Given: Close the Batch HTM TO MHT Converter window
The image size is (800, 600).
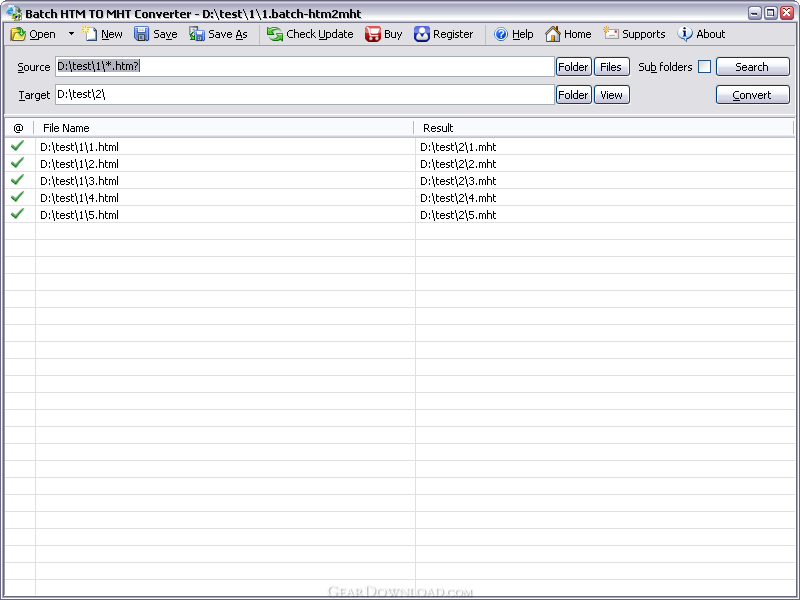Looking at the screenshot, I should pos(787,13).
